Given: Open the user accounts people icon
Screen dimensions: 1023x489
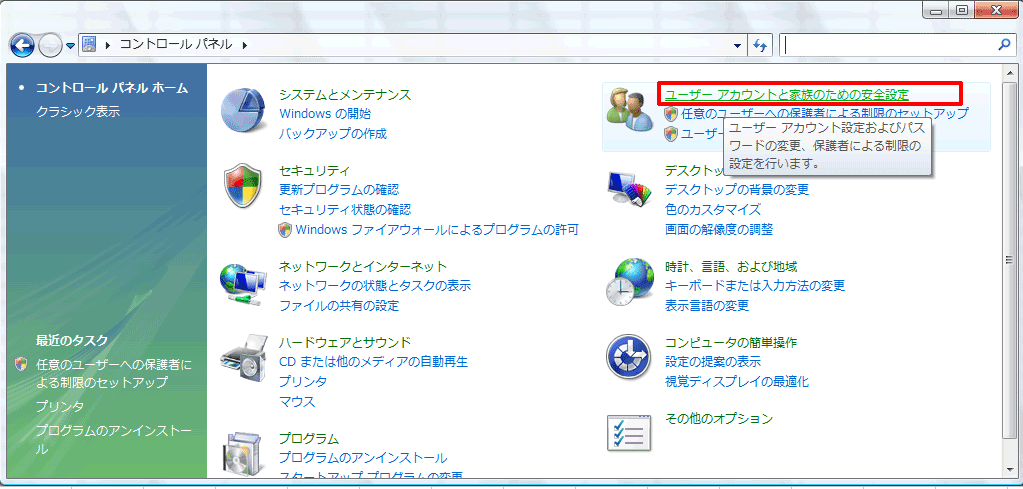Looking at the screenshot, I should pyautogui.click(x=630, y=110).
